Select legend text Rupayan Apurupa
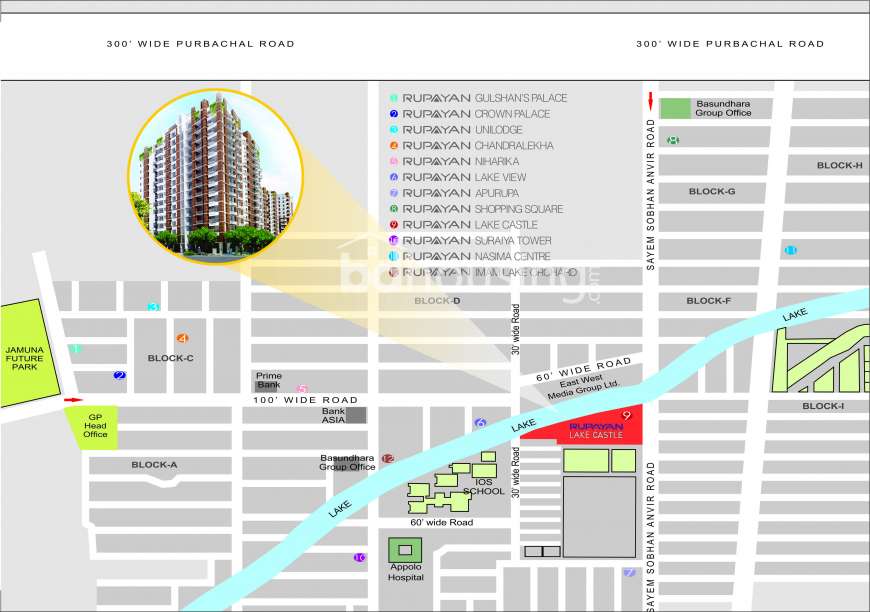870x612 pixels. pyautogui.click(x=461, y=193)
